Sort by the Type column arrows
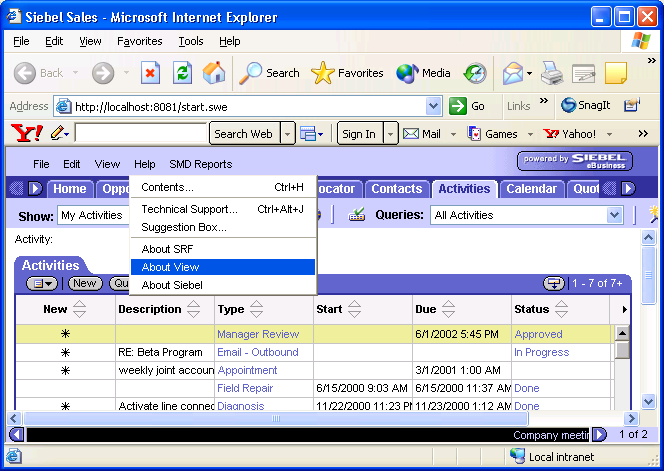Image resolution: width=664 pixels, height=471 pixels. point(256,309)
